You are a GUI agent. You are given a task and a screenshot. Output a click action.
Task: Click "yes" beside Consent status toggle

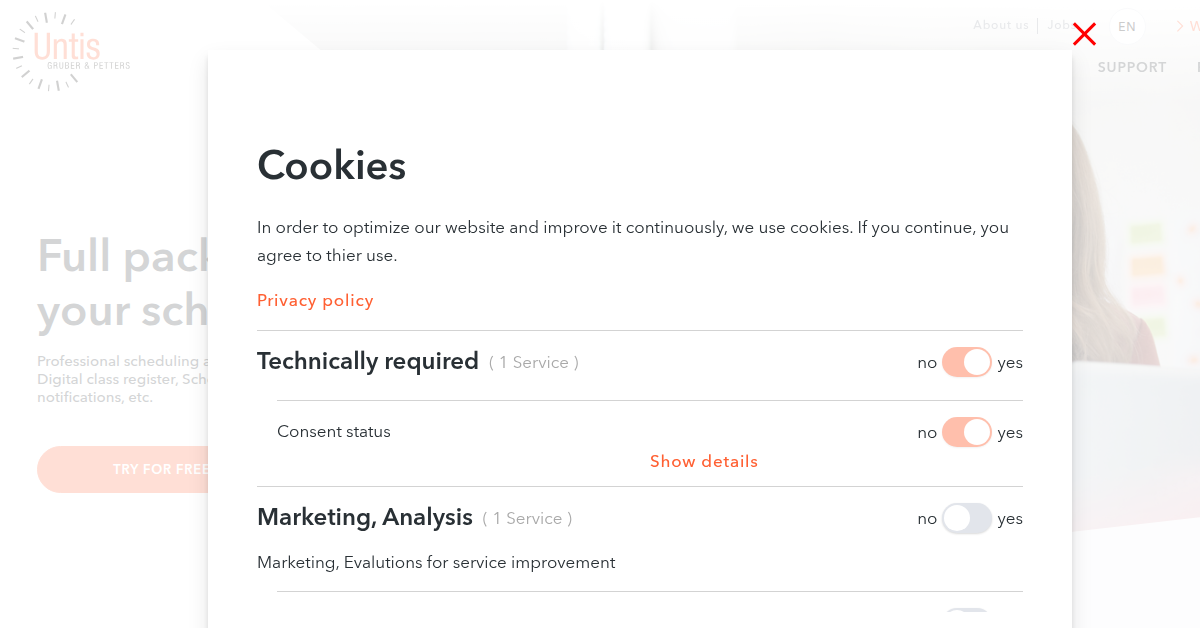coord(1010,433)
